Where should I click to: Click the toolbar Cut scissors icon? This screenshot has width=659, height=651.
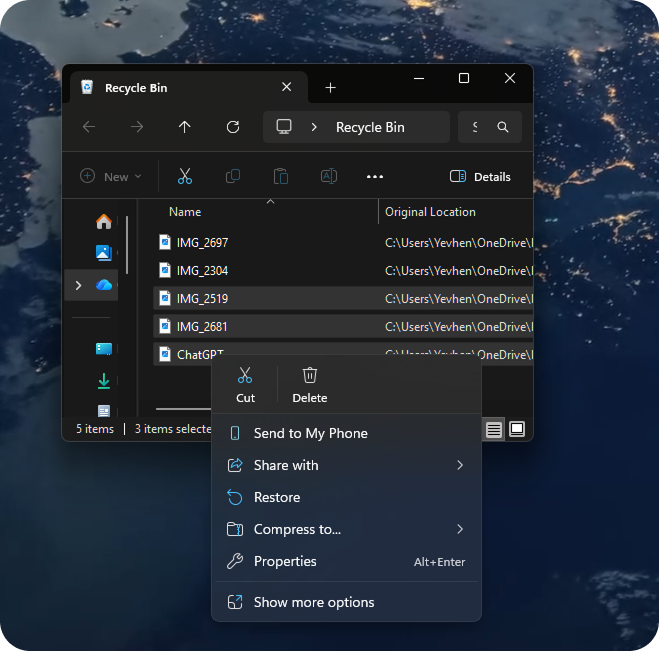tap(185, 177)
